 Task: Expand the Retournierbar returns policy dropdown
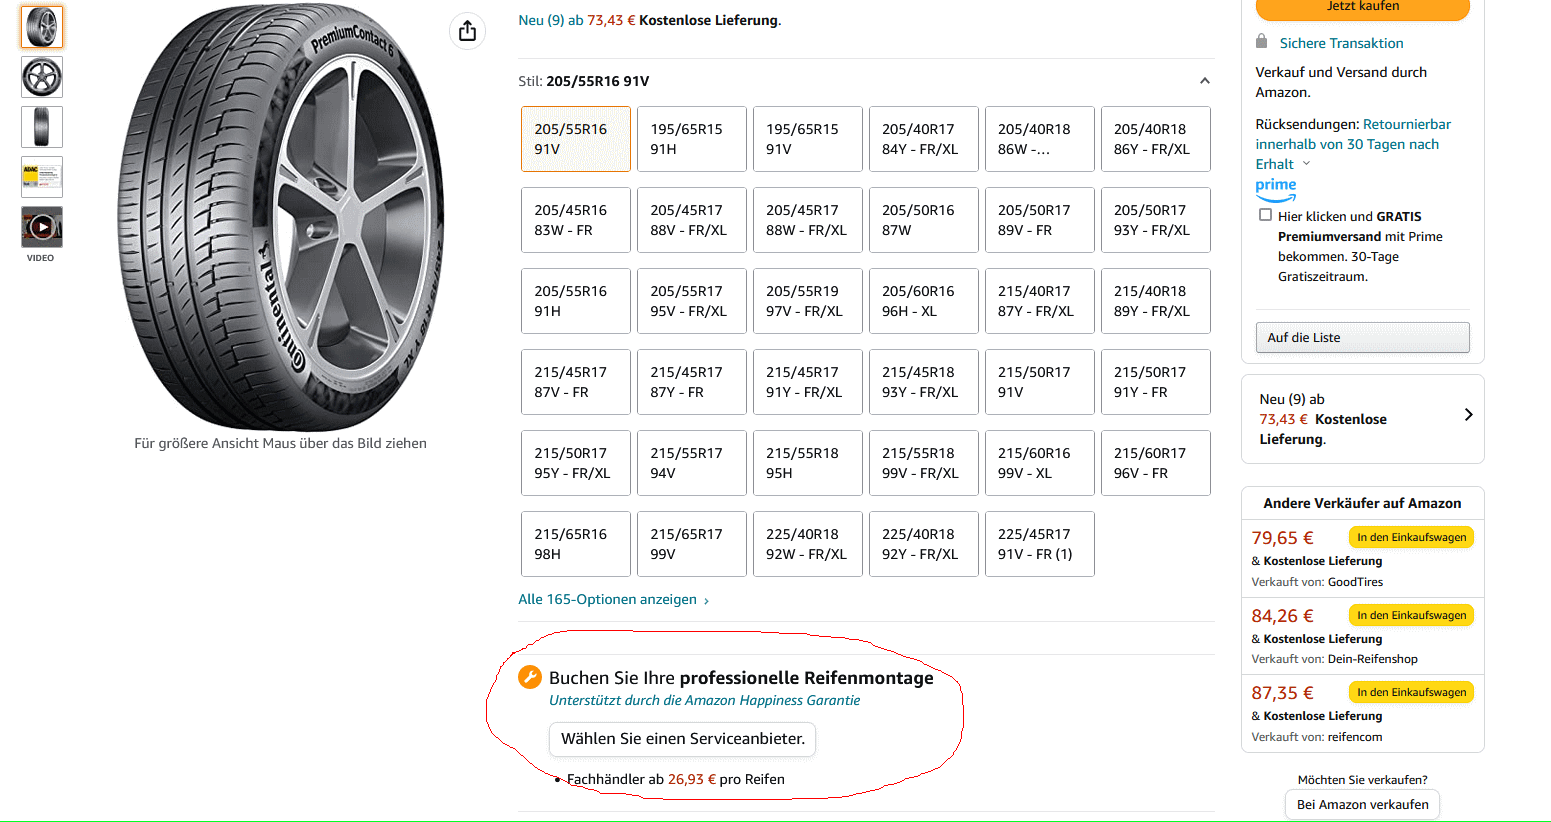click(1306, 164)
